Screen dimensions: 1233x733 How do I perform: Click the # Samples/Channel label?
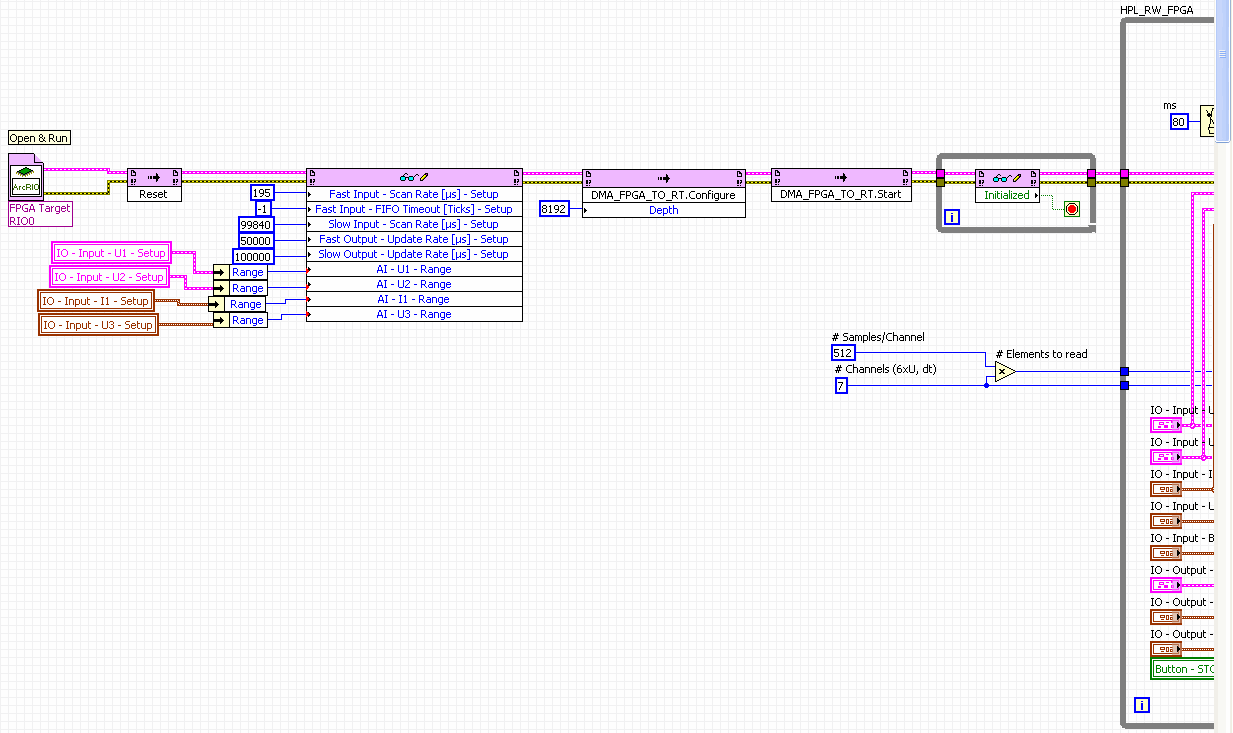point(878,338)
